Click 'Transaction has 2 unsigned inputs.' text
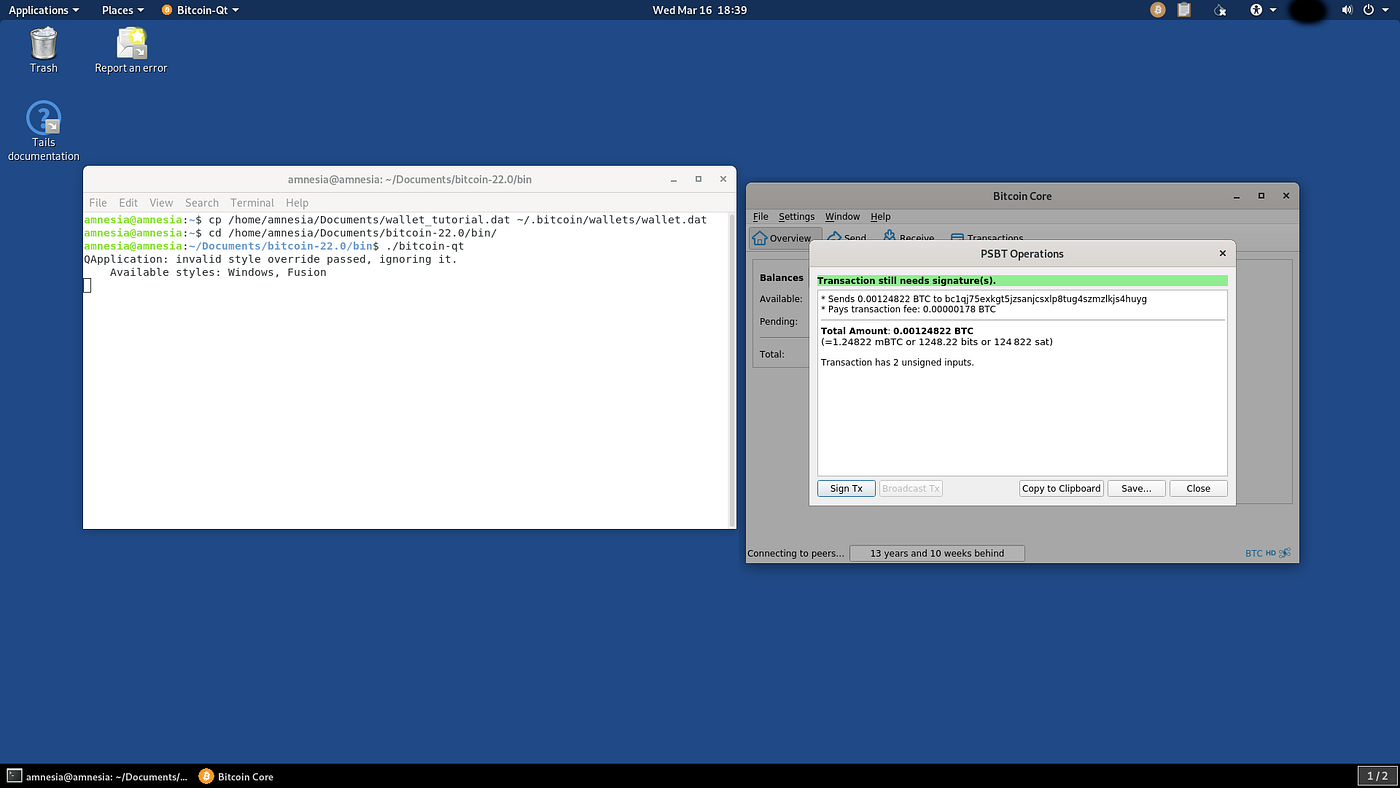 pos(897,362)
